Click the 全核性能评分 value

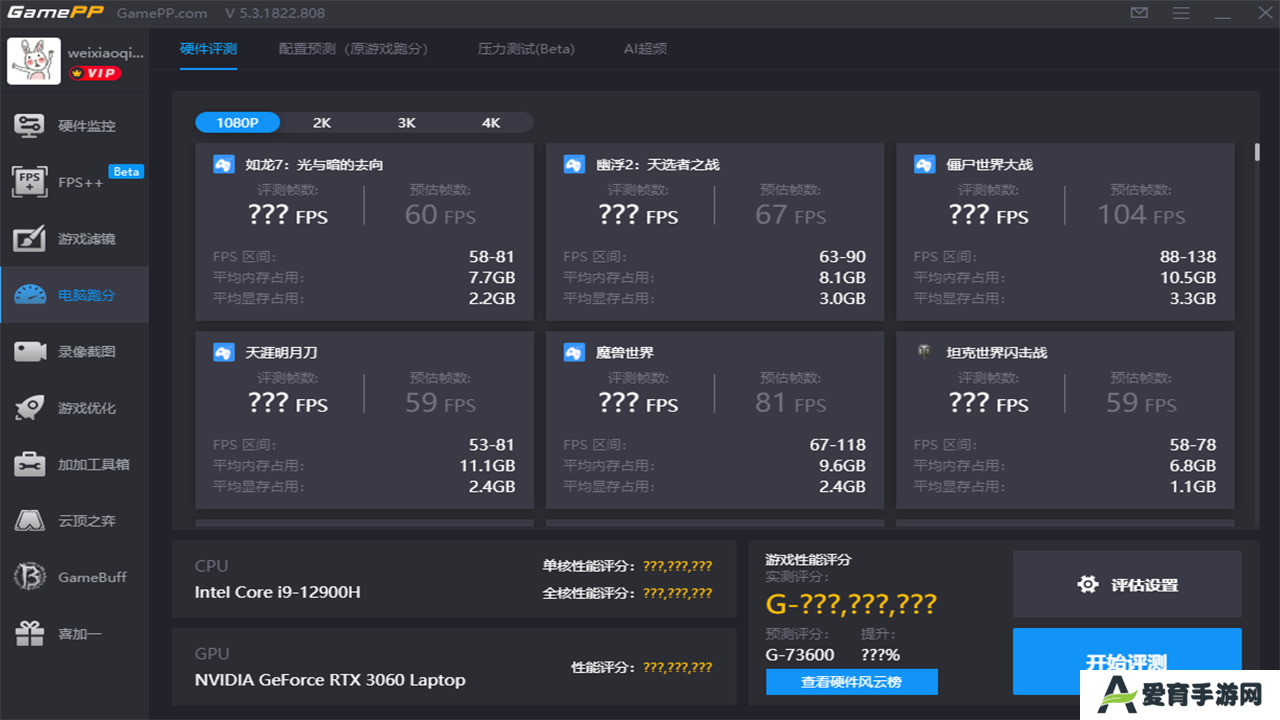pyautogui.click(x=678, y=592)
